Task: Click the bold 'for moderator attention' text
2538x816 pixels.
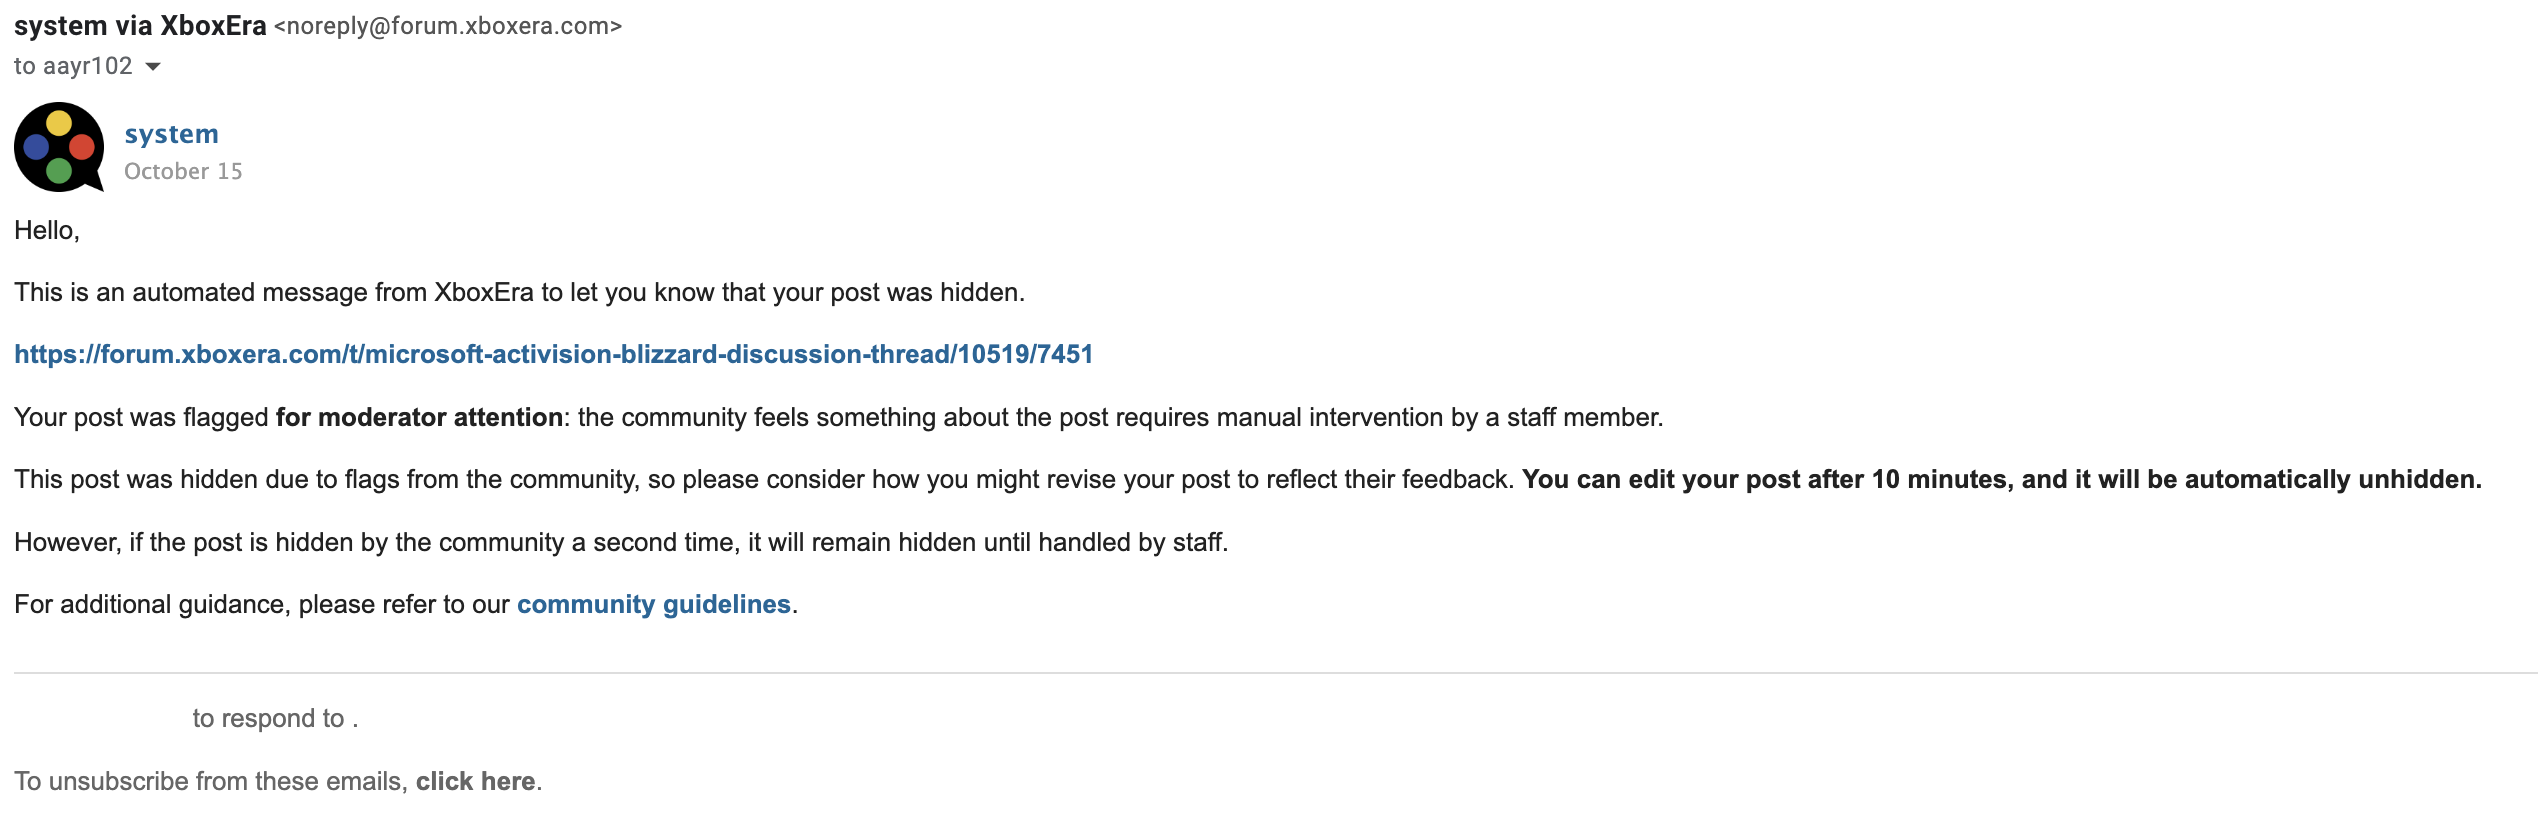Action: [x=419, y=417]
